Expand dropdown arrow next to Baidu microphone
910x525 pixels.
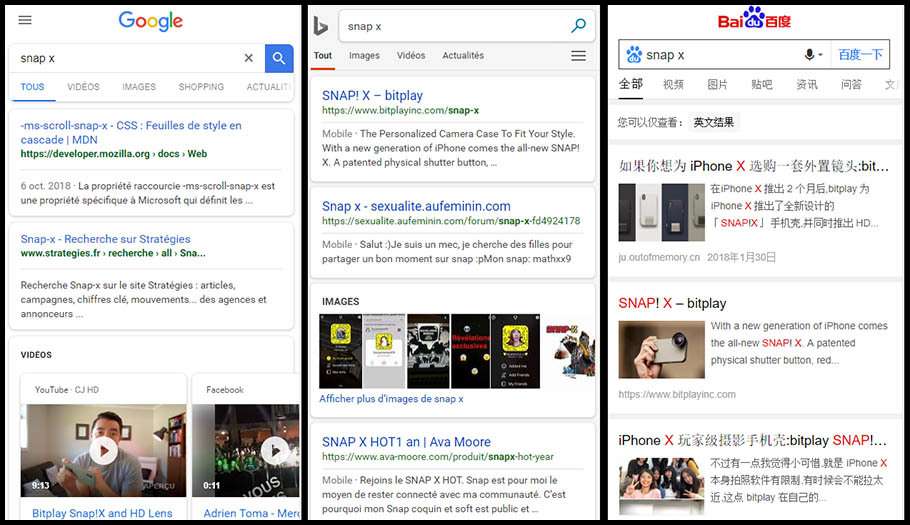[x=821, y=55]
